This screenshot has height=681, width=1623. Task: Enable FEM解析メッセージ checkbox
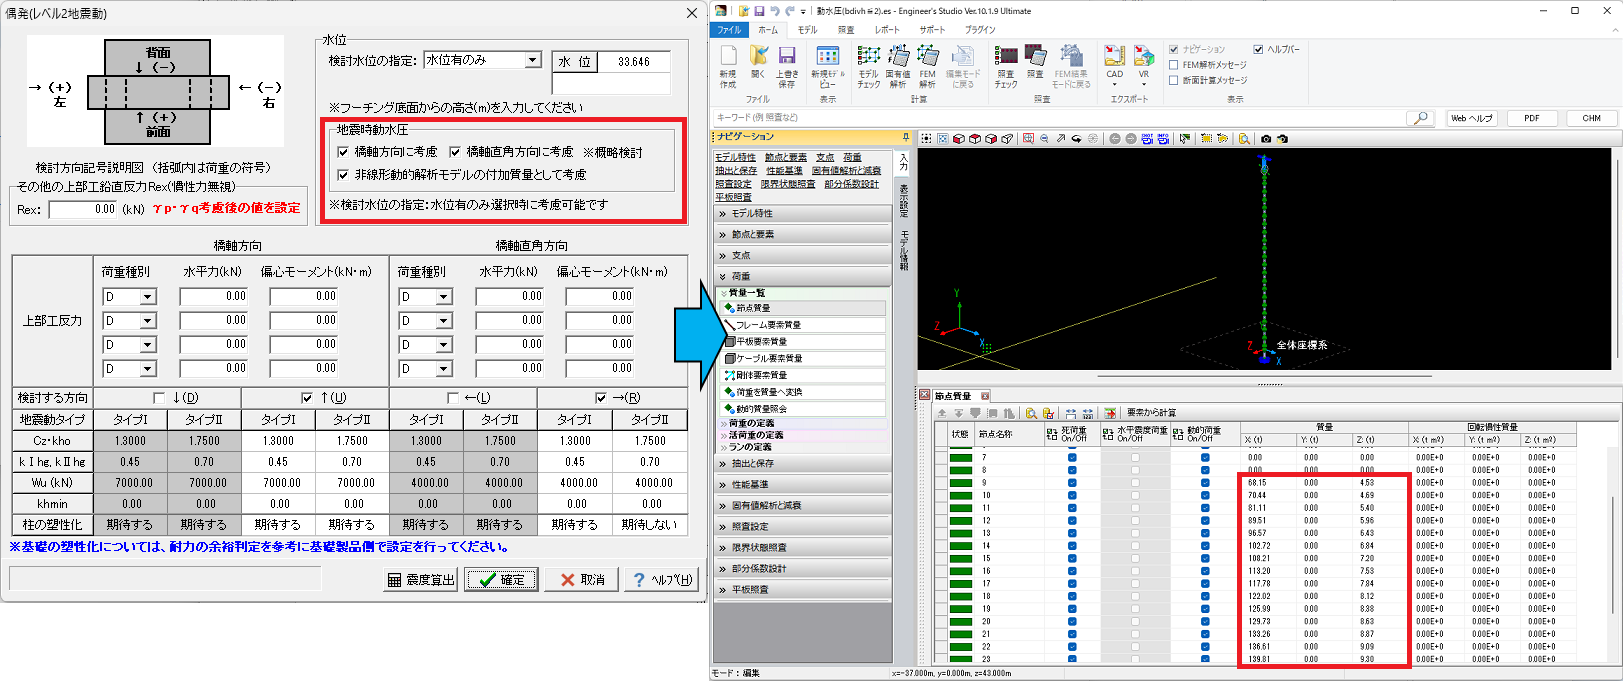pyautogui.click(x=1174, y=65)
